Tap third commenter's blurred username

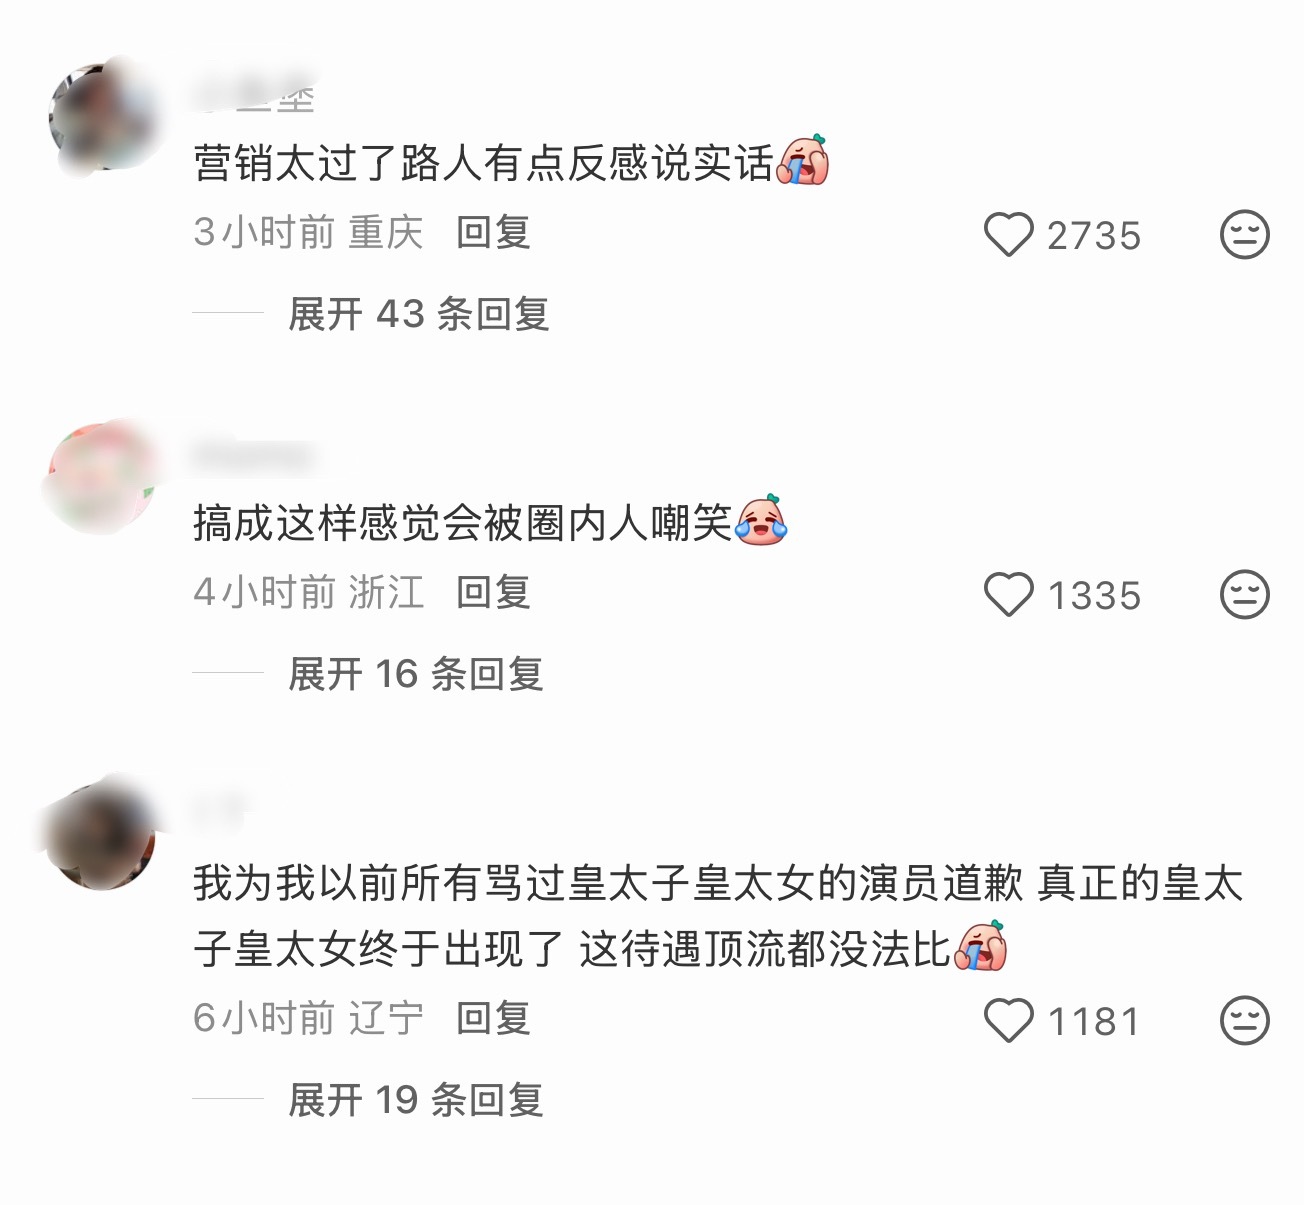220,812
